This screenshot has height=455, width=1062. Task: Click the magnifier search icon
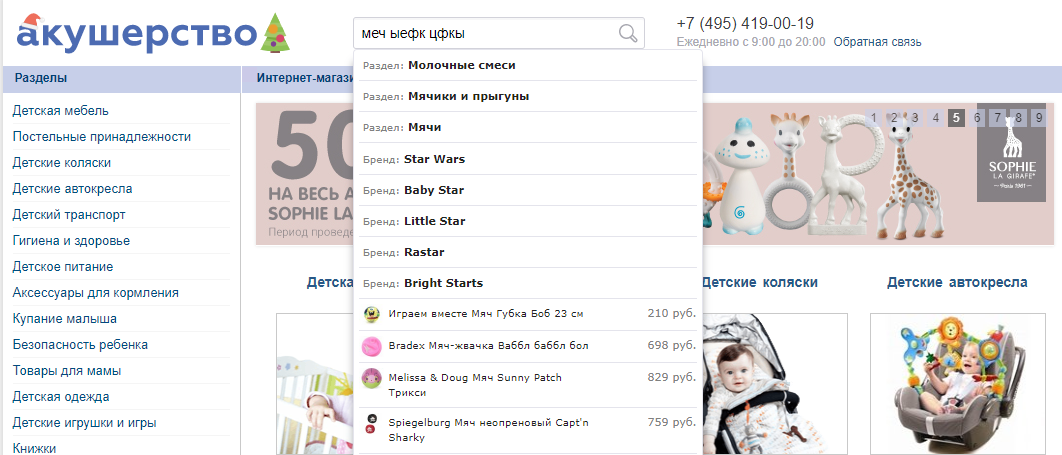coord(629,33)
